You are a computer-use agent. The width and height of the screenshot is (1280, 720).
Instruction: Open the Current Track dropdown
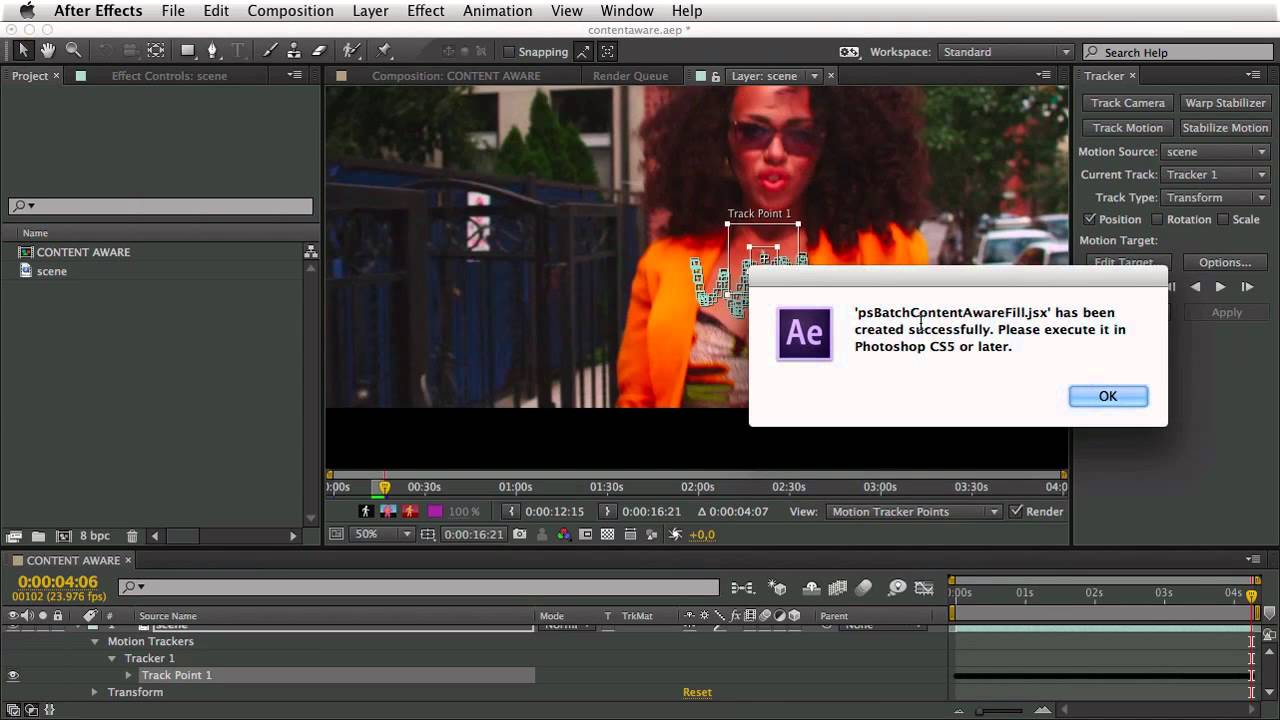(x=1216, y=174)
